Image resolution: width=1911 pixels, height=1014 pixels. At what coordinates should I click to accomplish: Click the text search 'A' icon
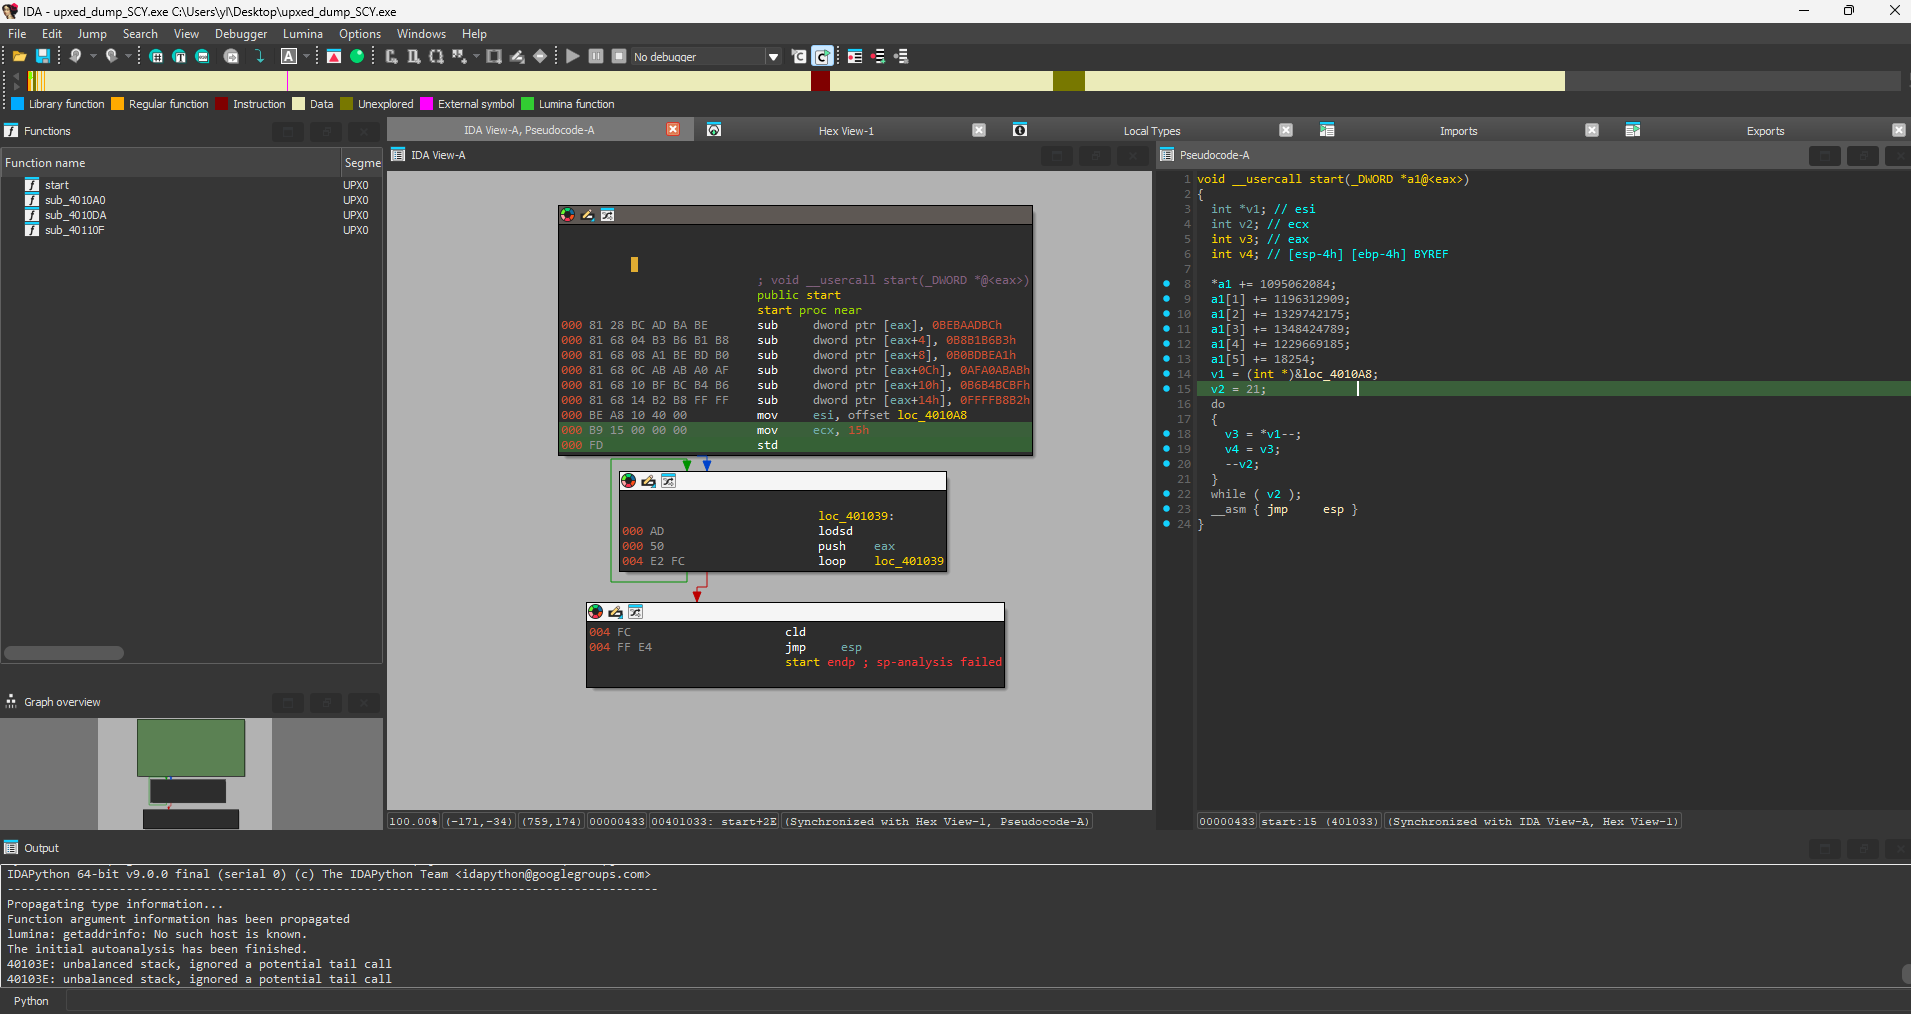(x=289, y=57)
